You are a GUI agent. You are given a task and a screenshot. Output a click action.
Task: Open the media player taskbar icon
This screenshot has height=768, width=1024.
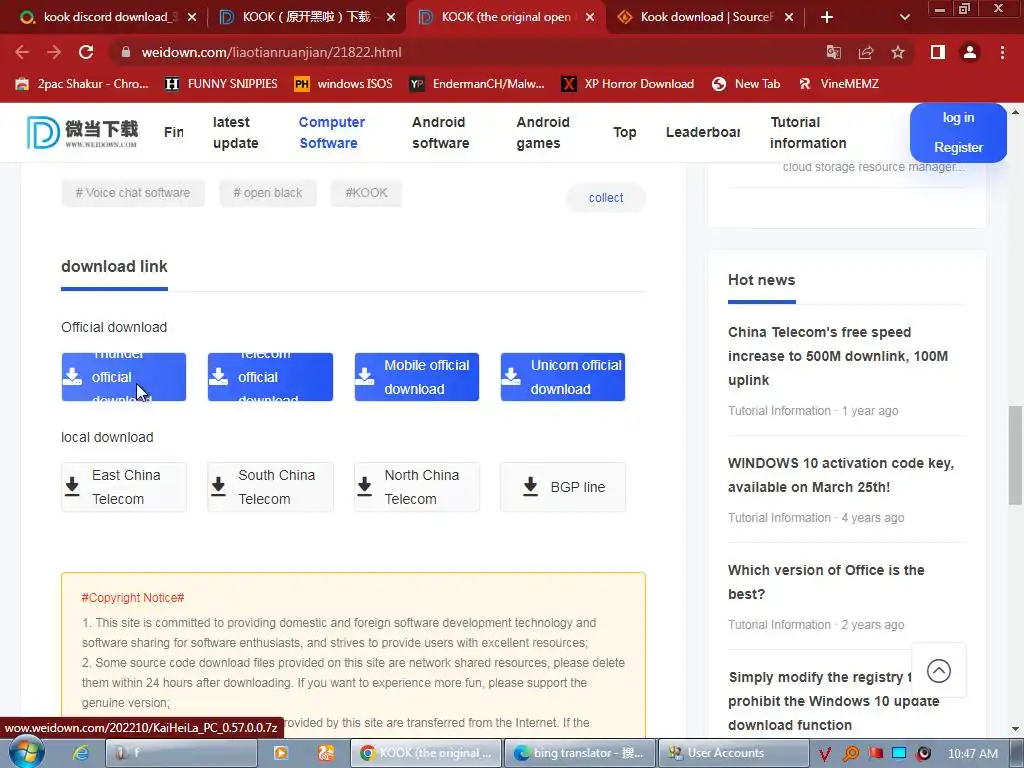(x=281, y=753)
